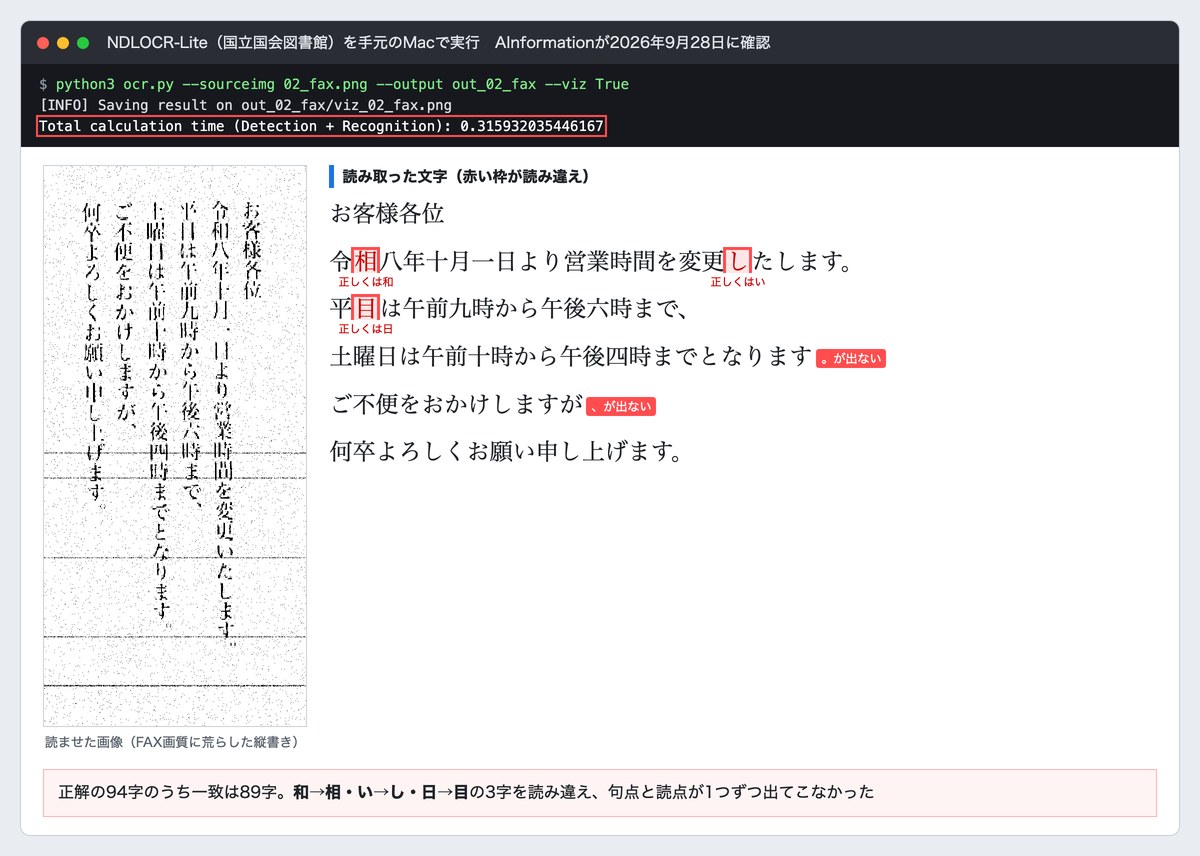The image size is (1200, 856).
Task: Click the heading 読み取った文字
Action: [466, 177]
